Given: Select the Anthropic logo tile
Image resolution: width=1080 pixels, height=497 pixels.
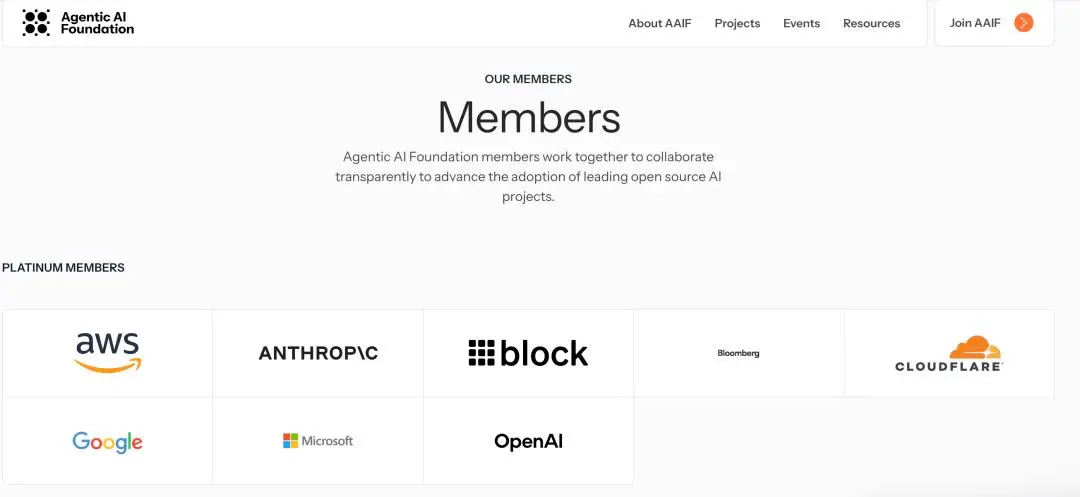Looking at the screenshot, I should 318,353.
